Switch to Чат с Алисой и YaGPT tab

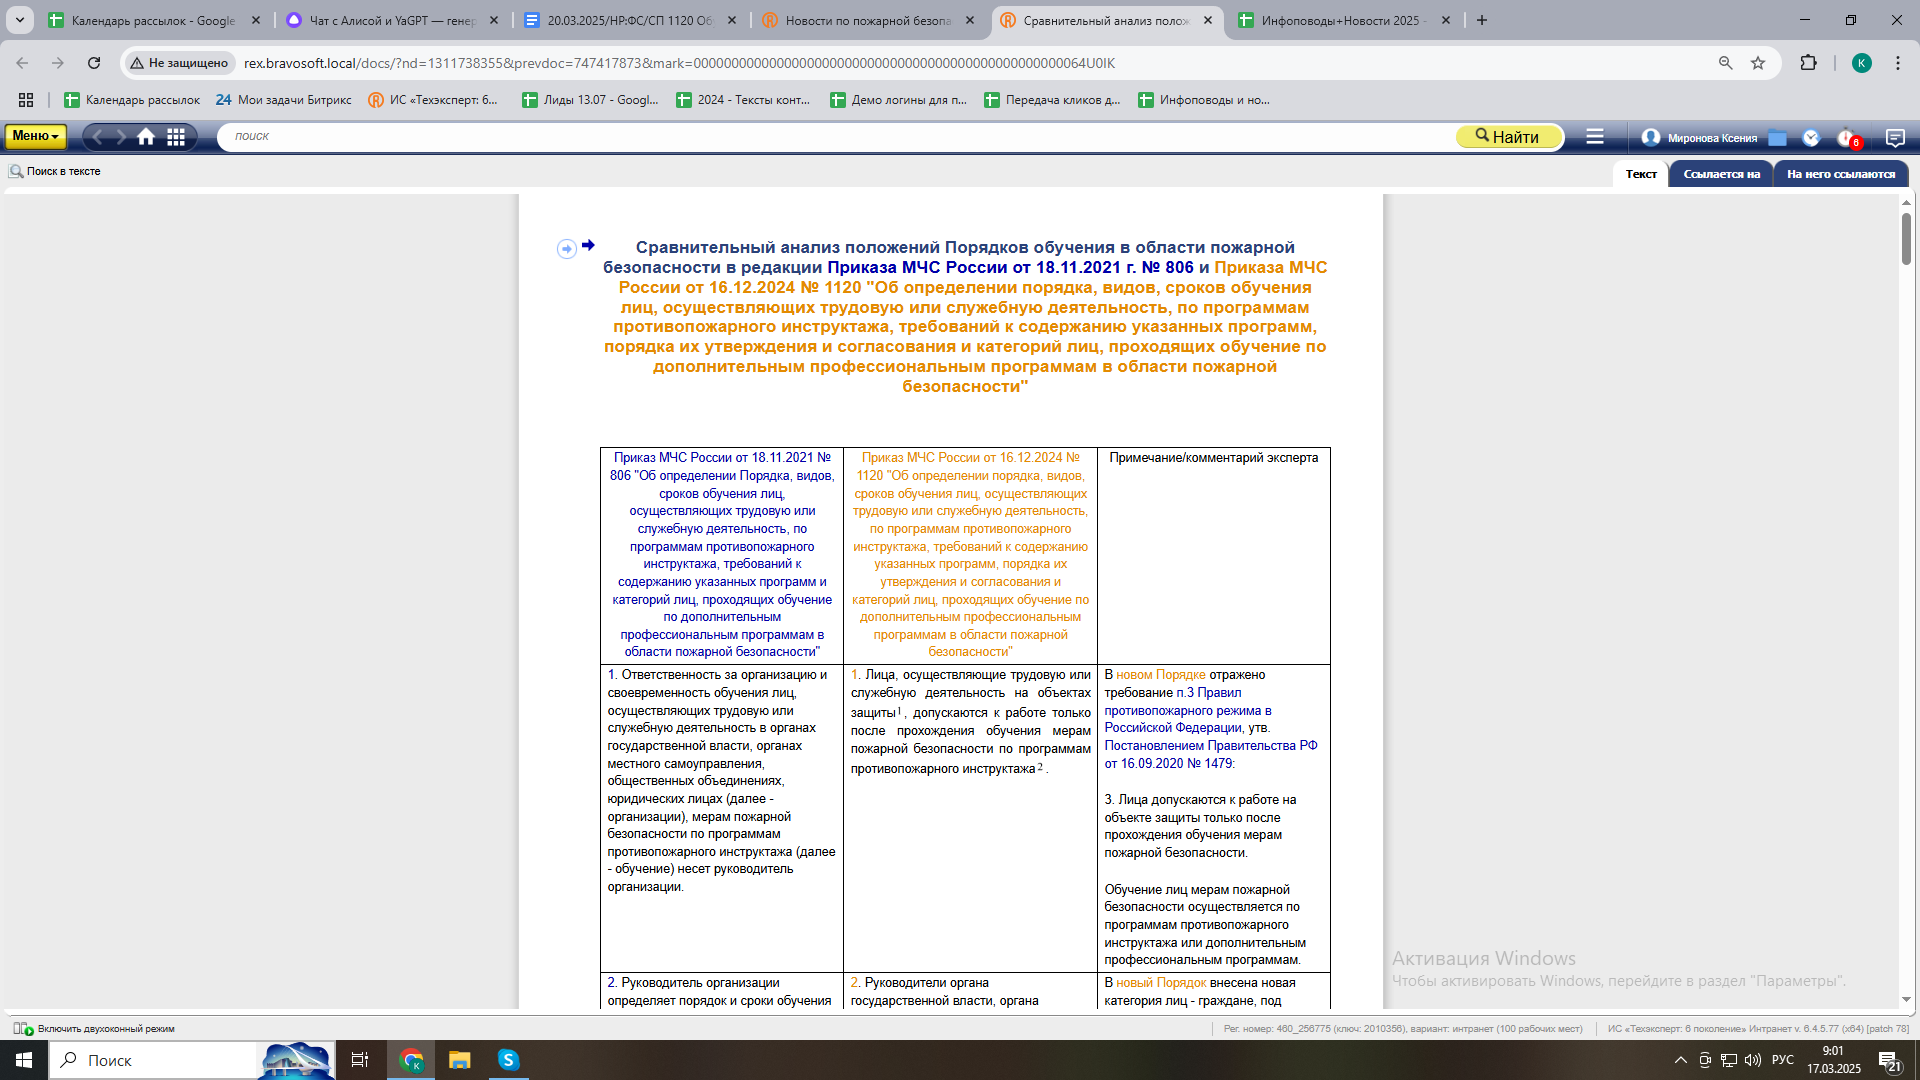(392, 20)
